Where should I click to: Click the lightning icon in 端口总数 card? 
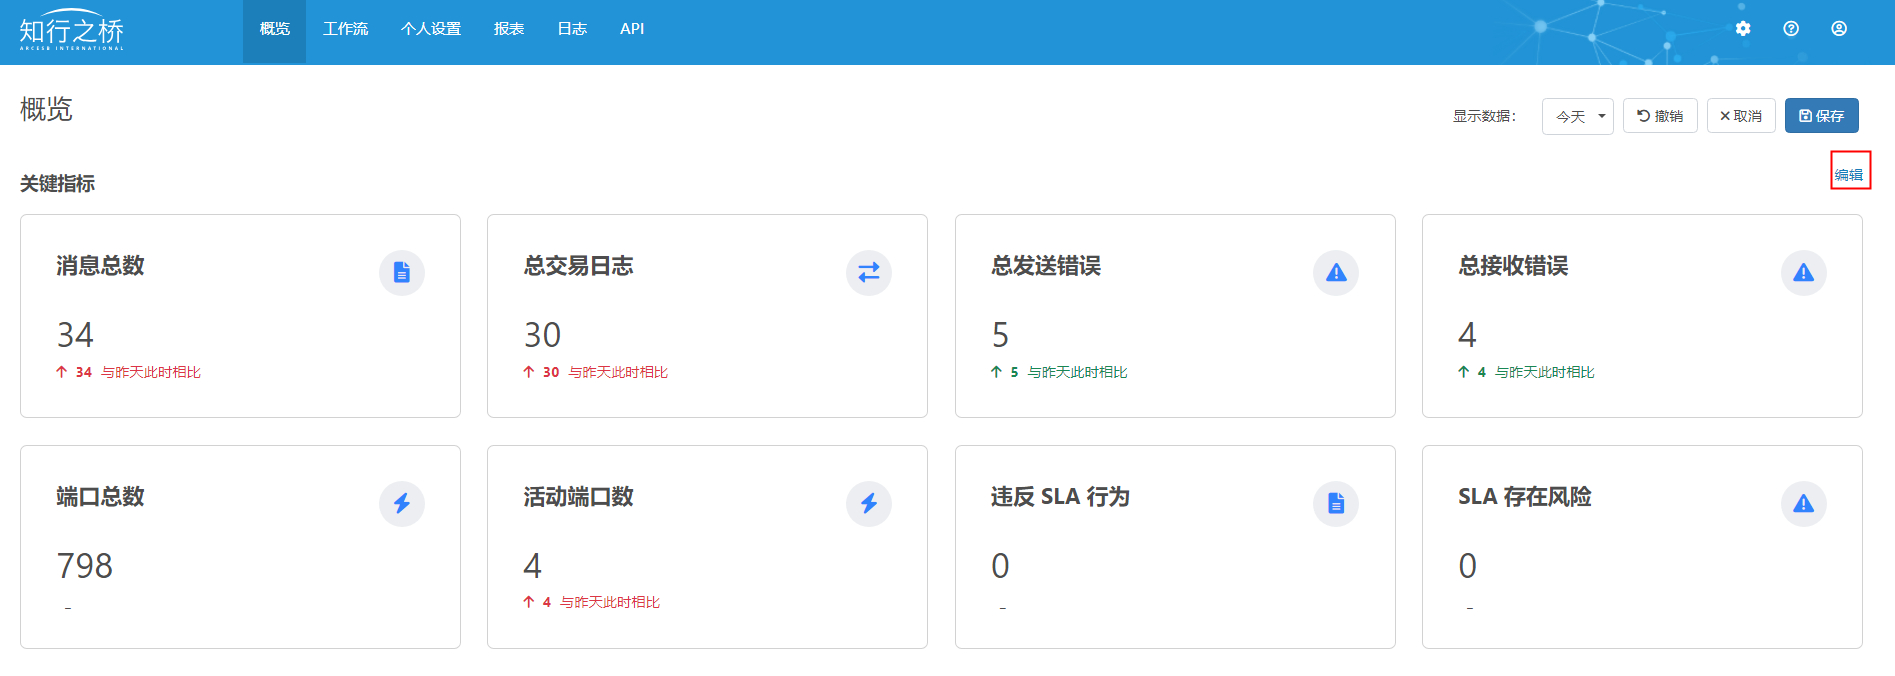click(402, 503)
